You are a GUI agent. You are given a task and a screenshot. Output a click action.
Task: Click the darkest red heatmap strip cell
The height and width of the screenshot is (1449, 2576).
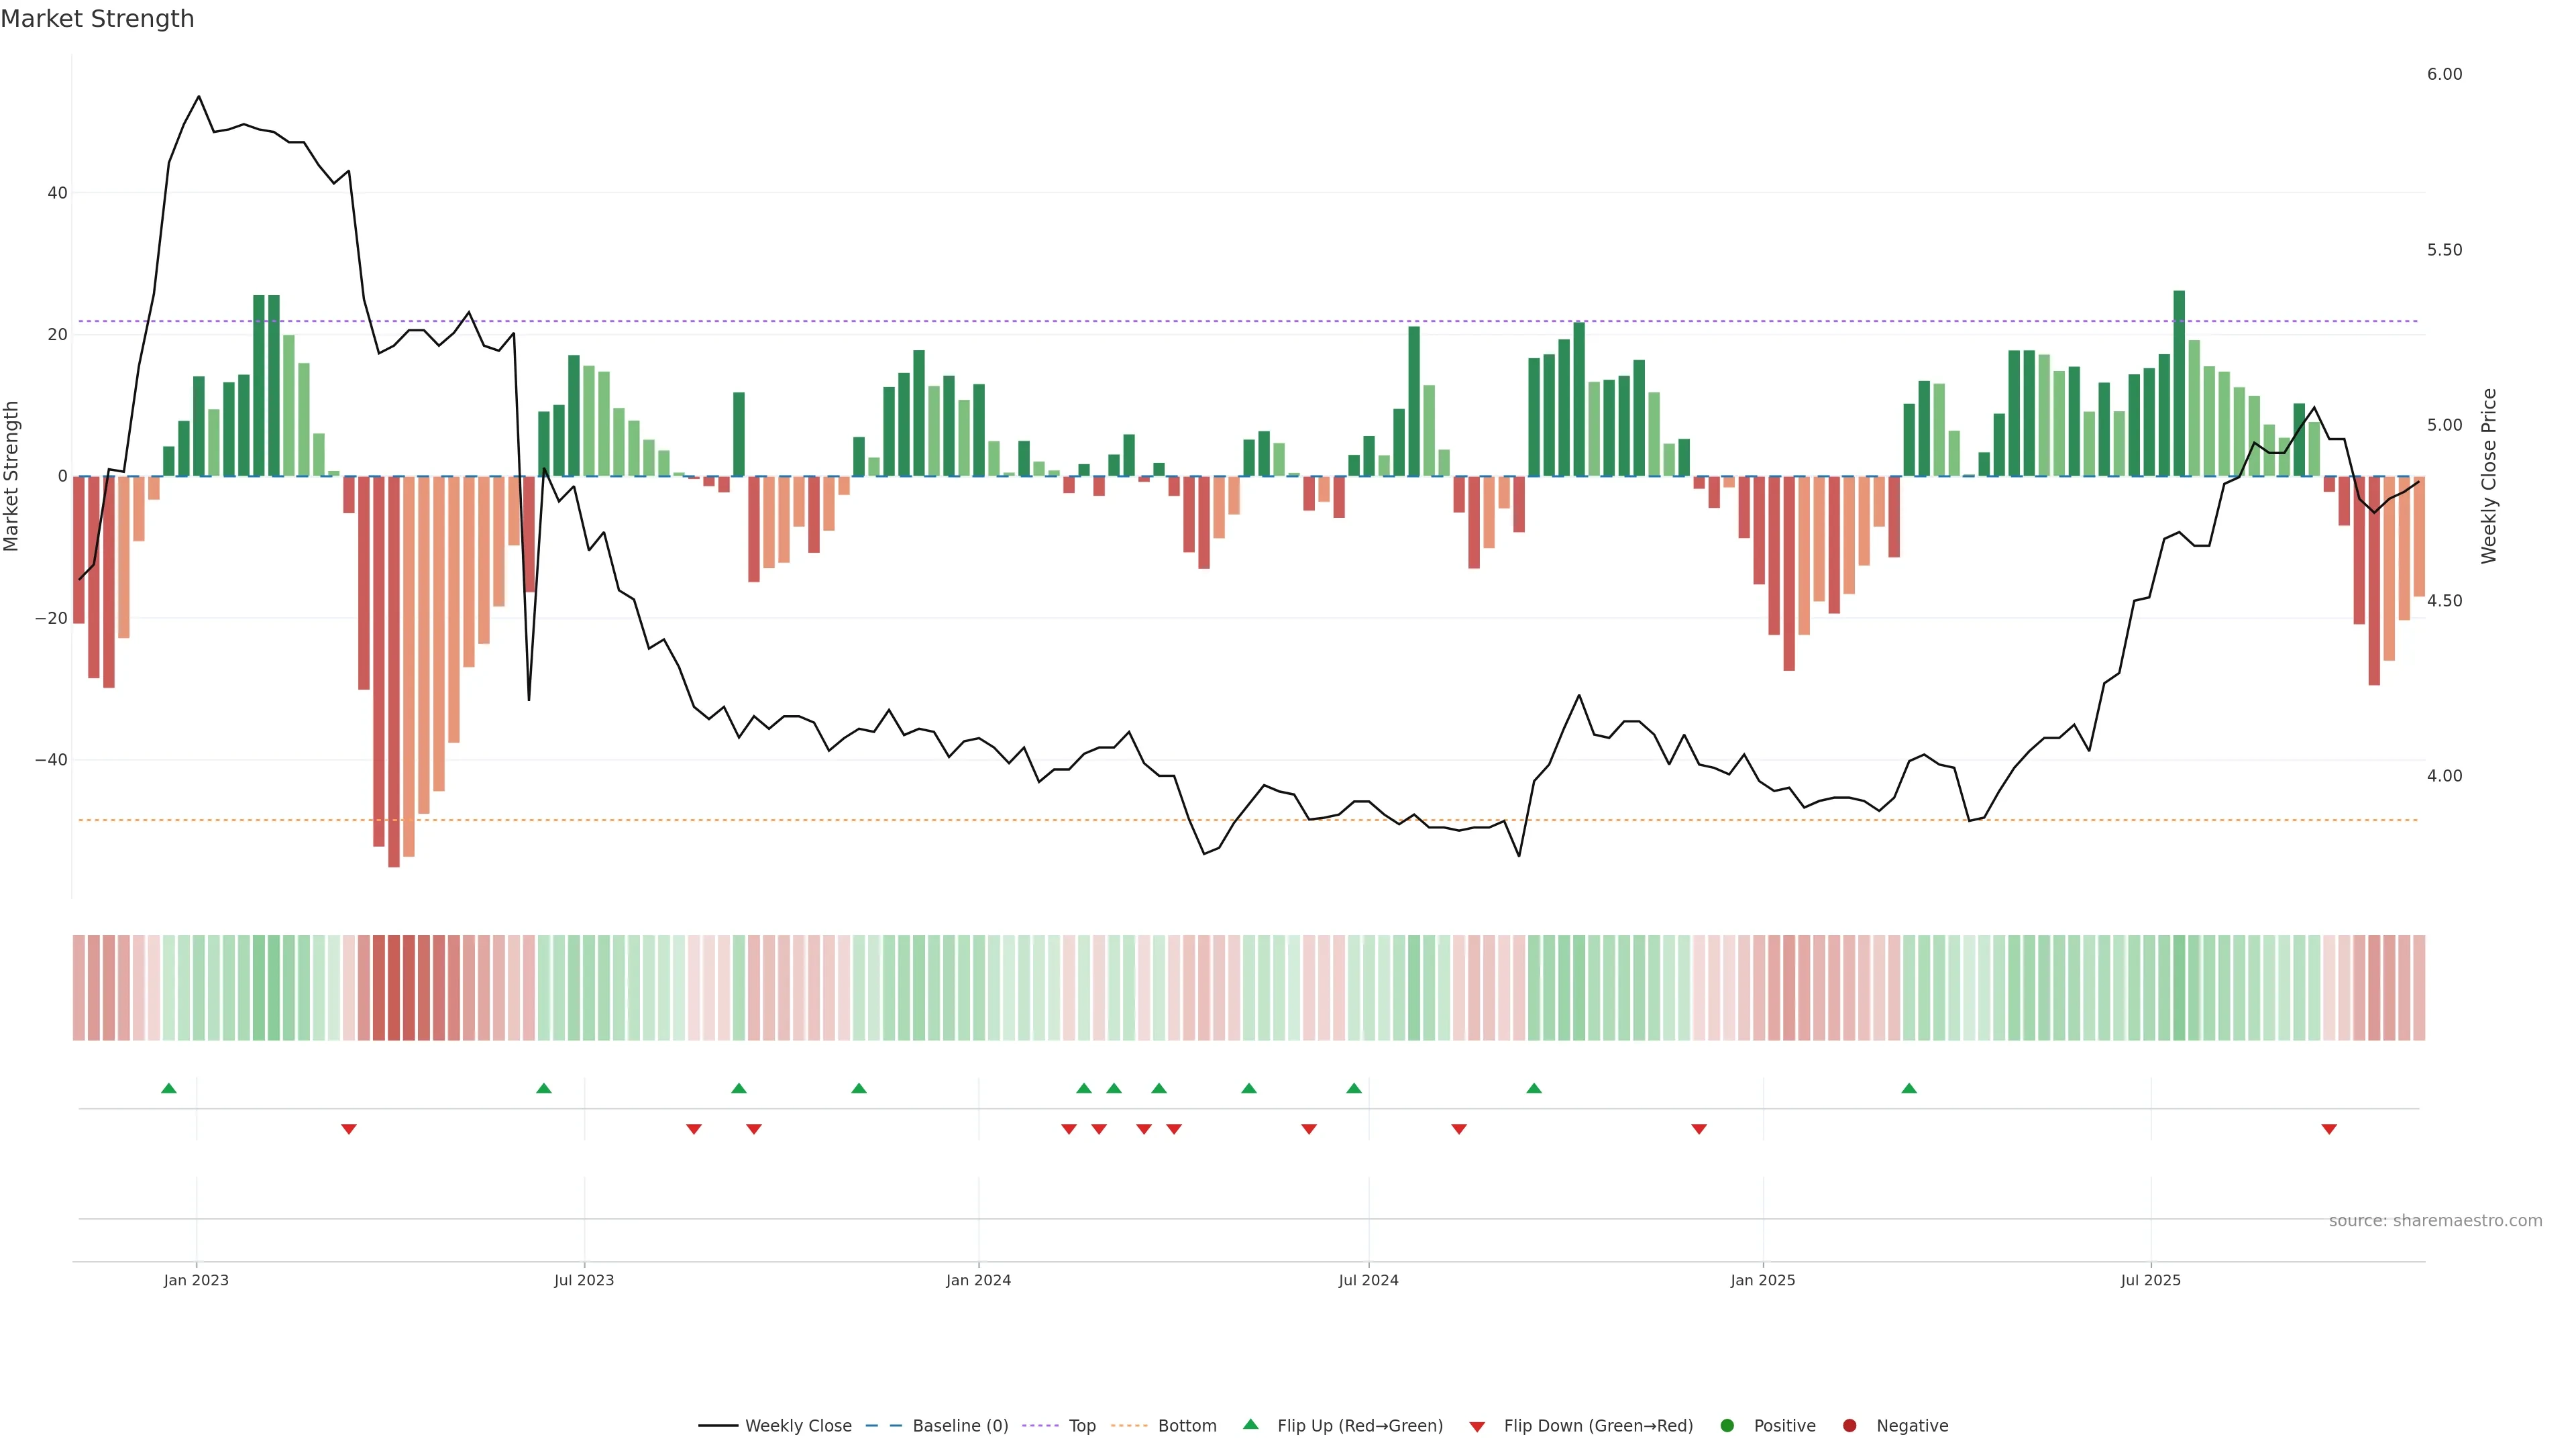[394, 988]
